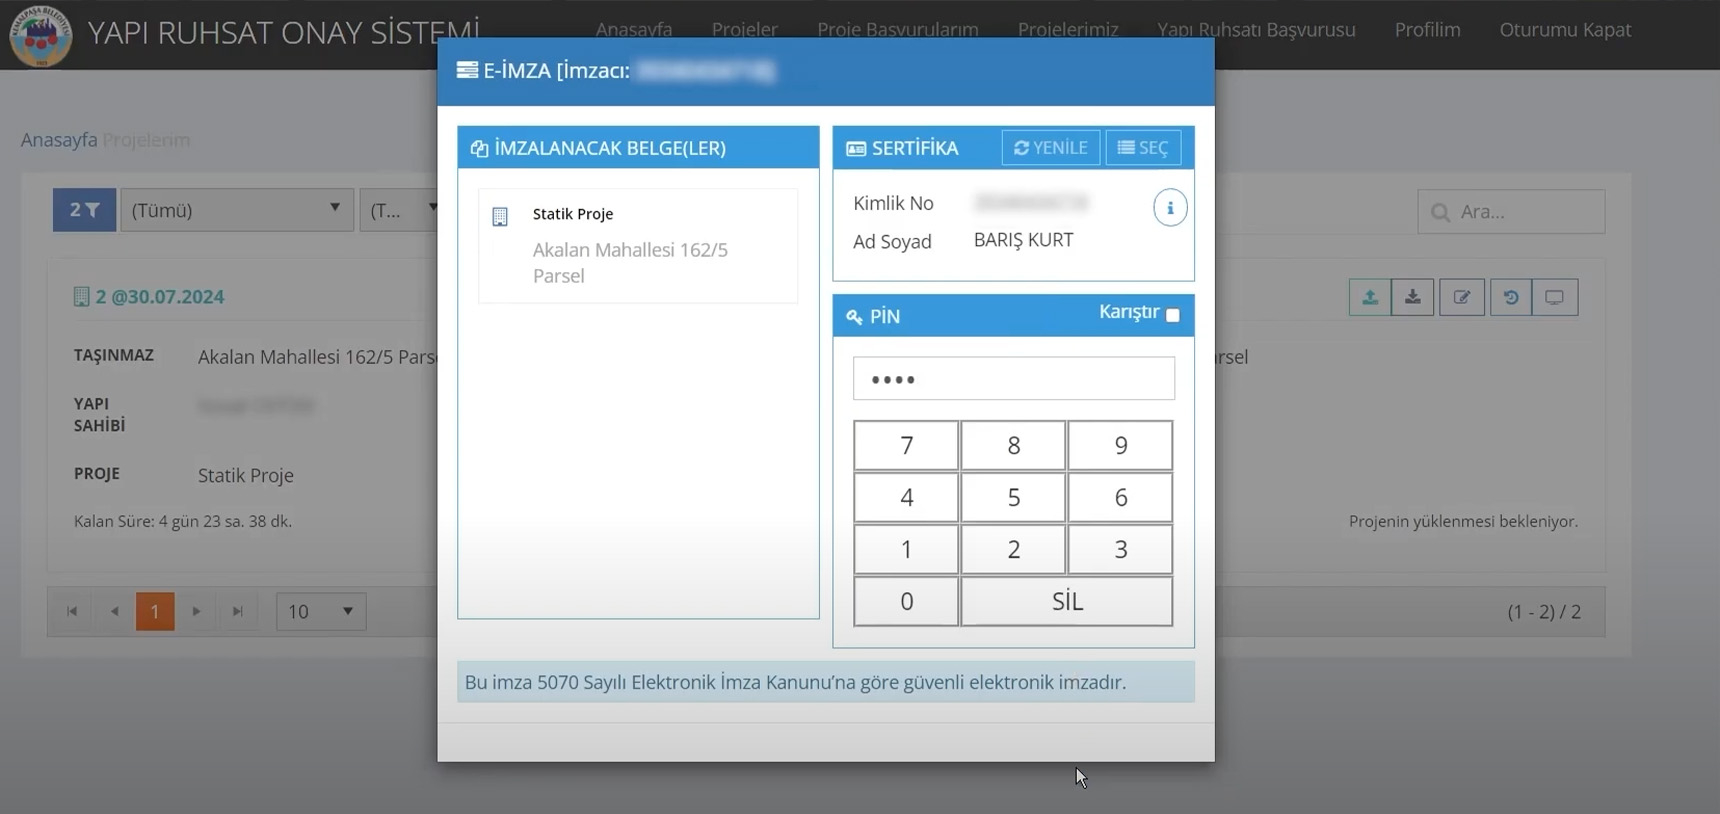Go to next page arrow
Image resolution: width=1720 pixels, height=814 pixels.
point(196,611)
